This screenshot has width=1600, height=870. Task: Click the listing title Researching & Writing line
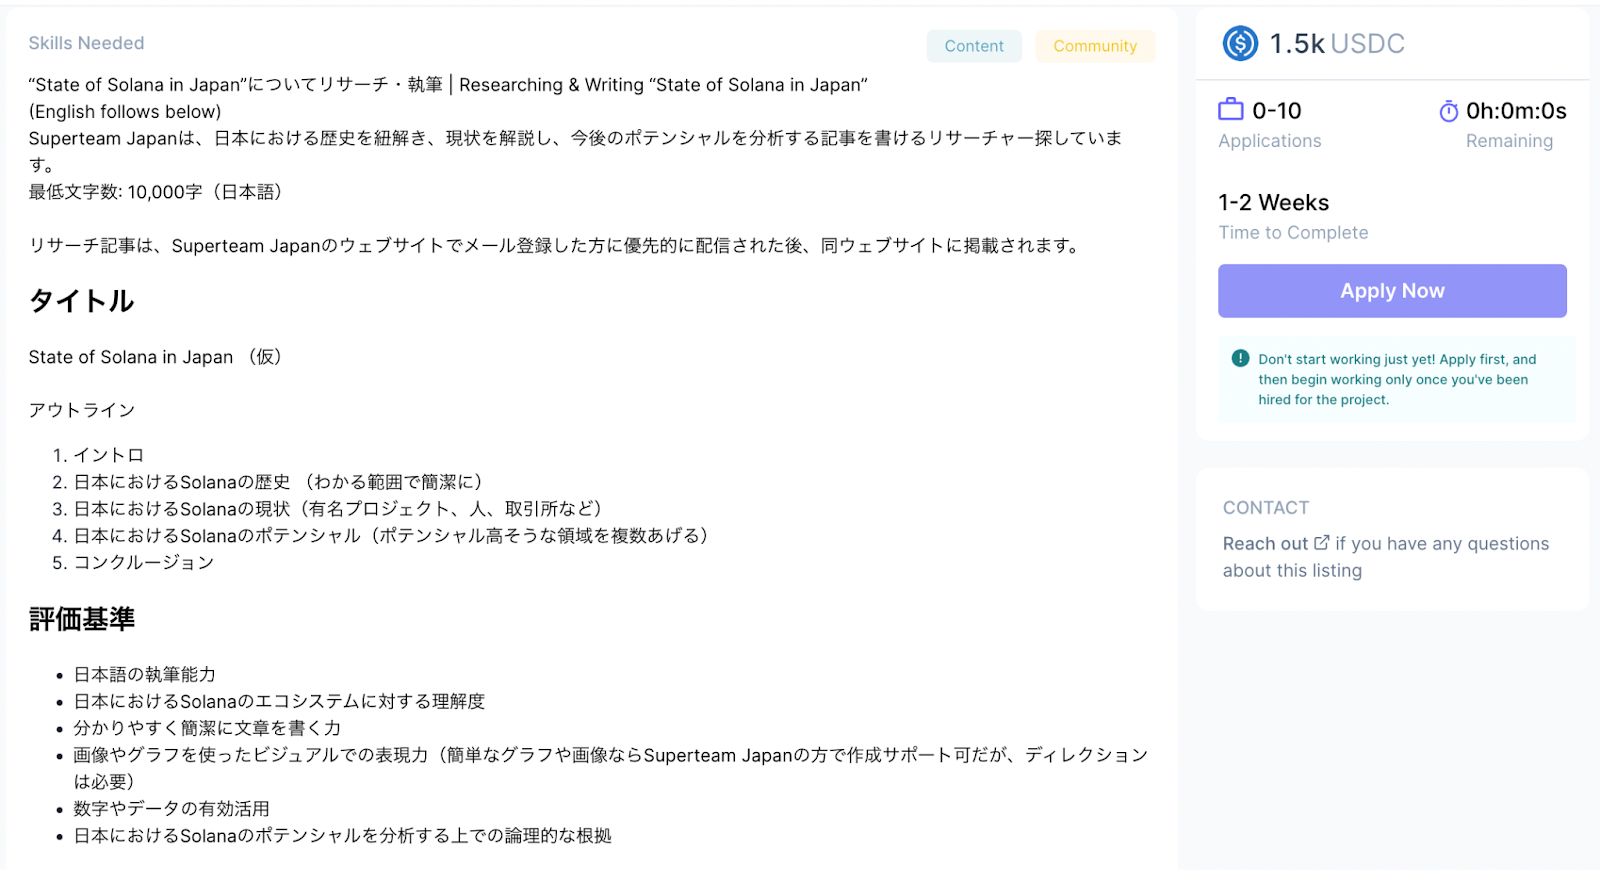(448, 85)
